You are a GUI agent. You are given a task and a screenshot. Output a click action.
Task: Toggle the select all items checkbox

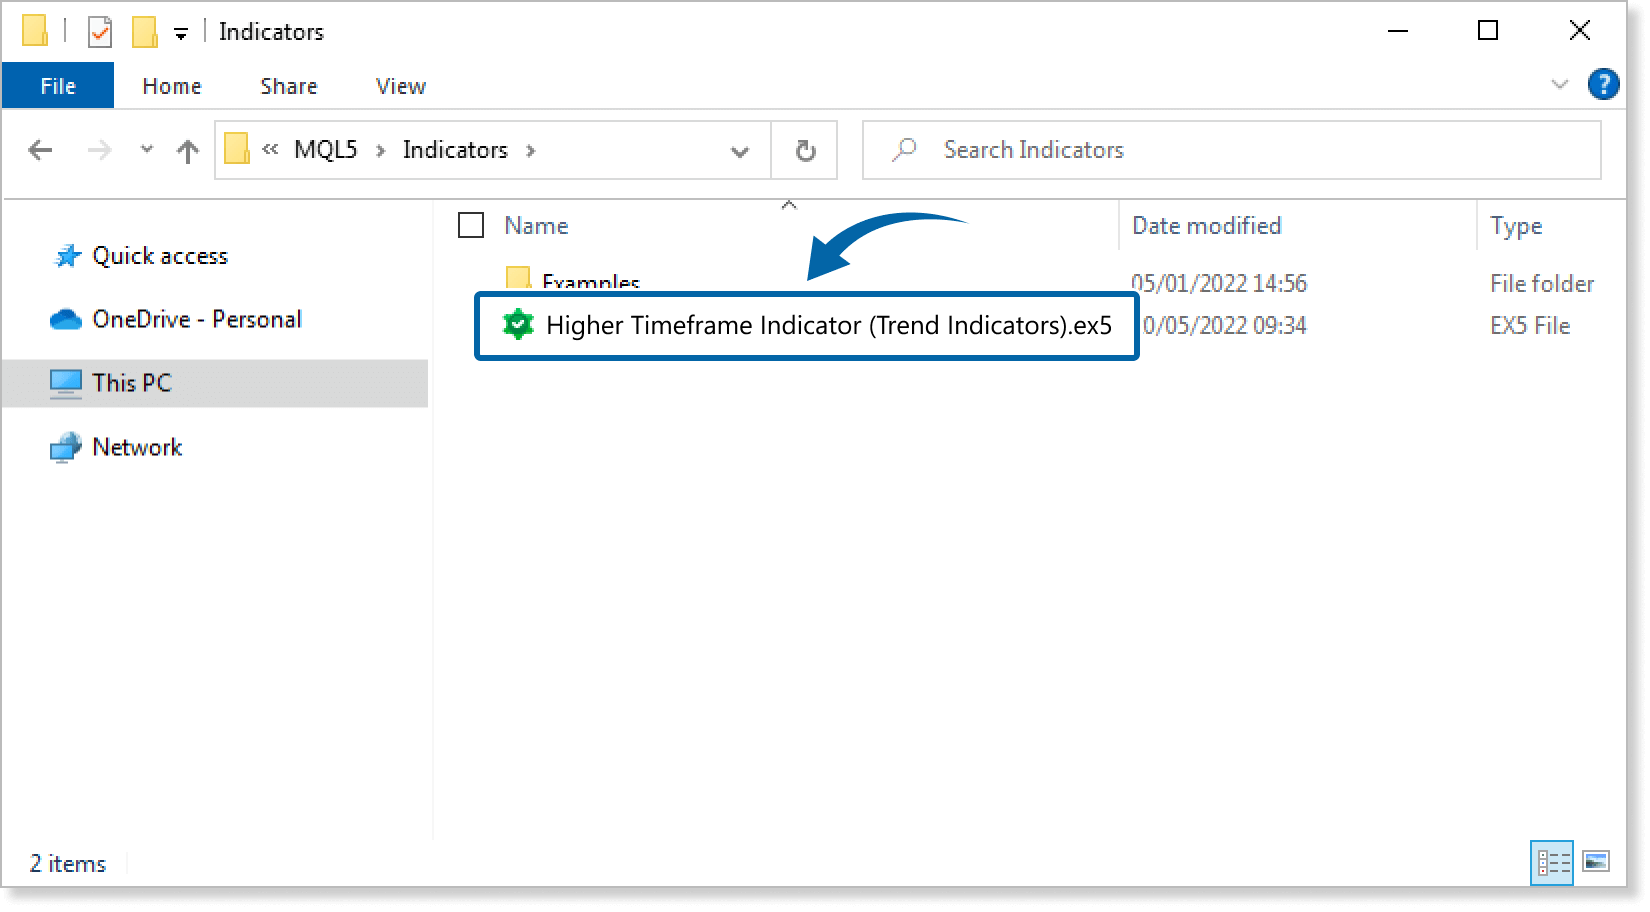point(471,226)
